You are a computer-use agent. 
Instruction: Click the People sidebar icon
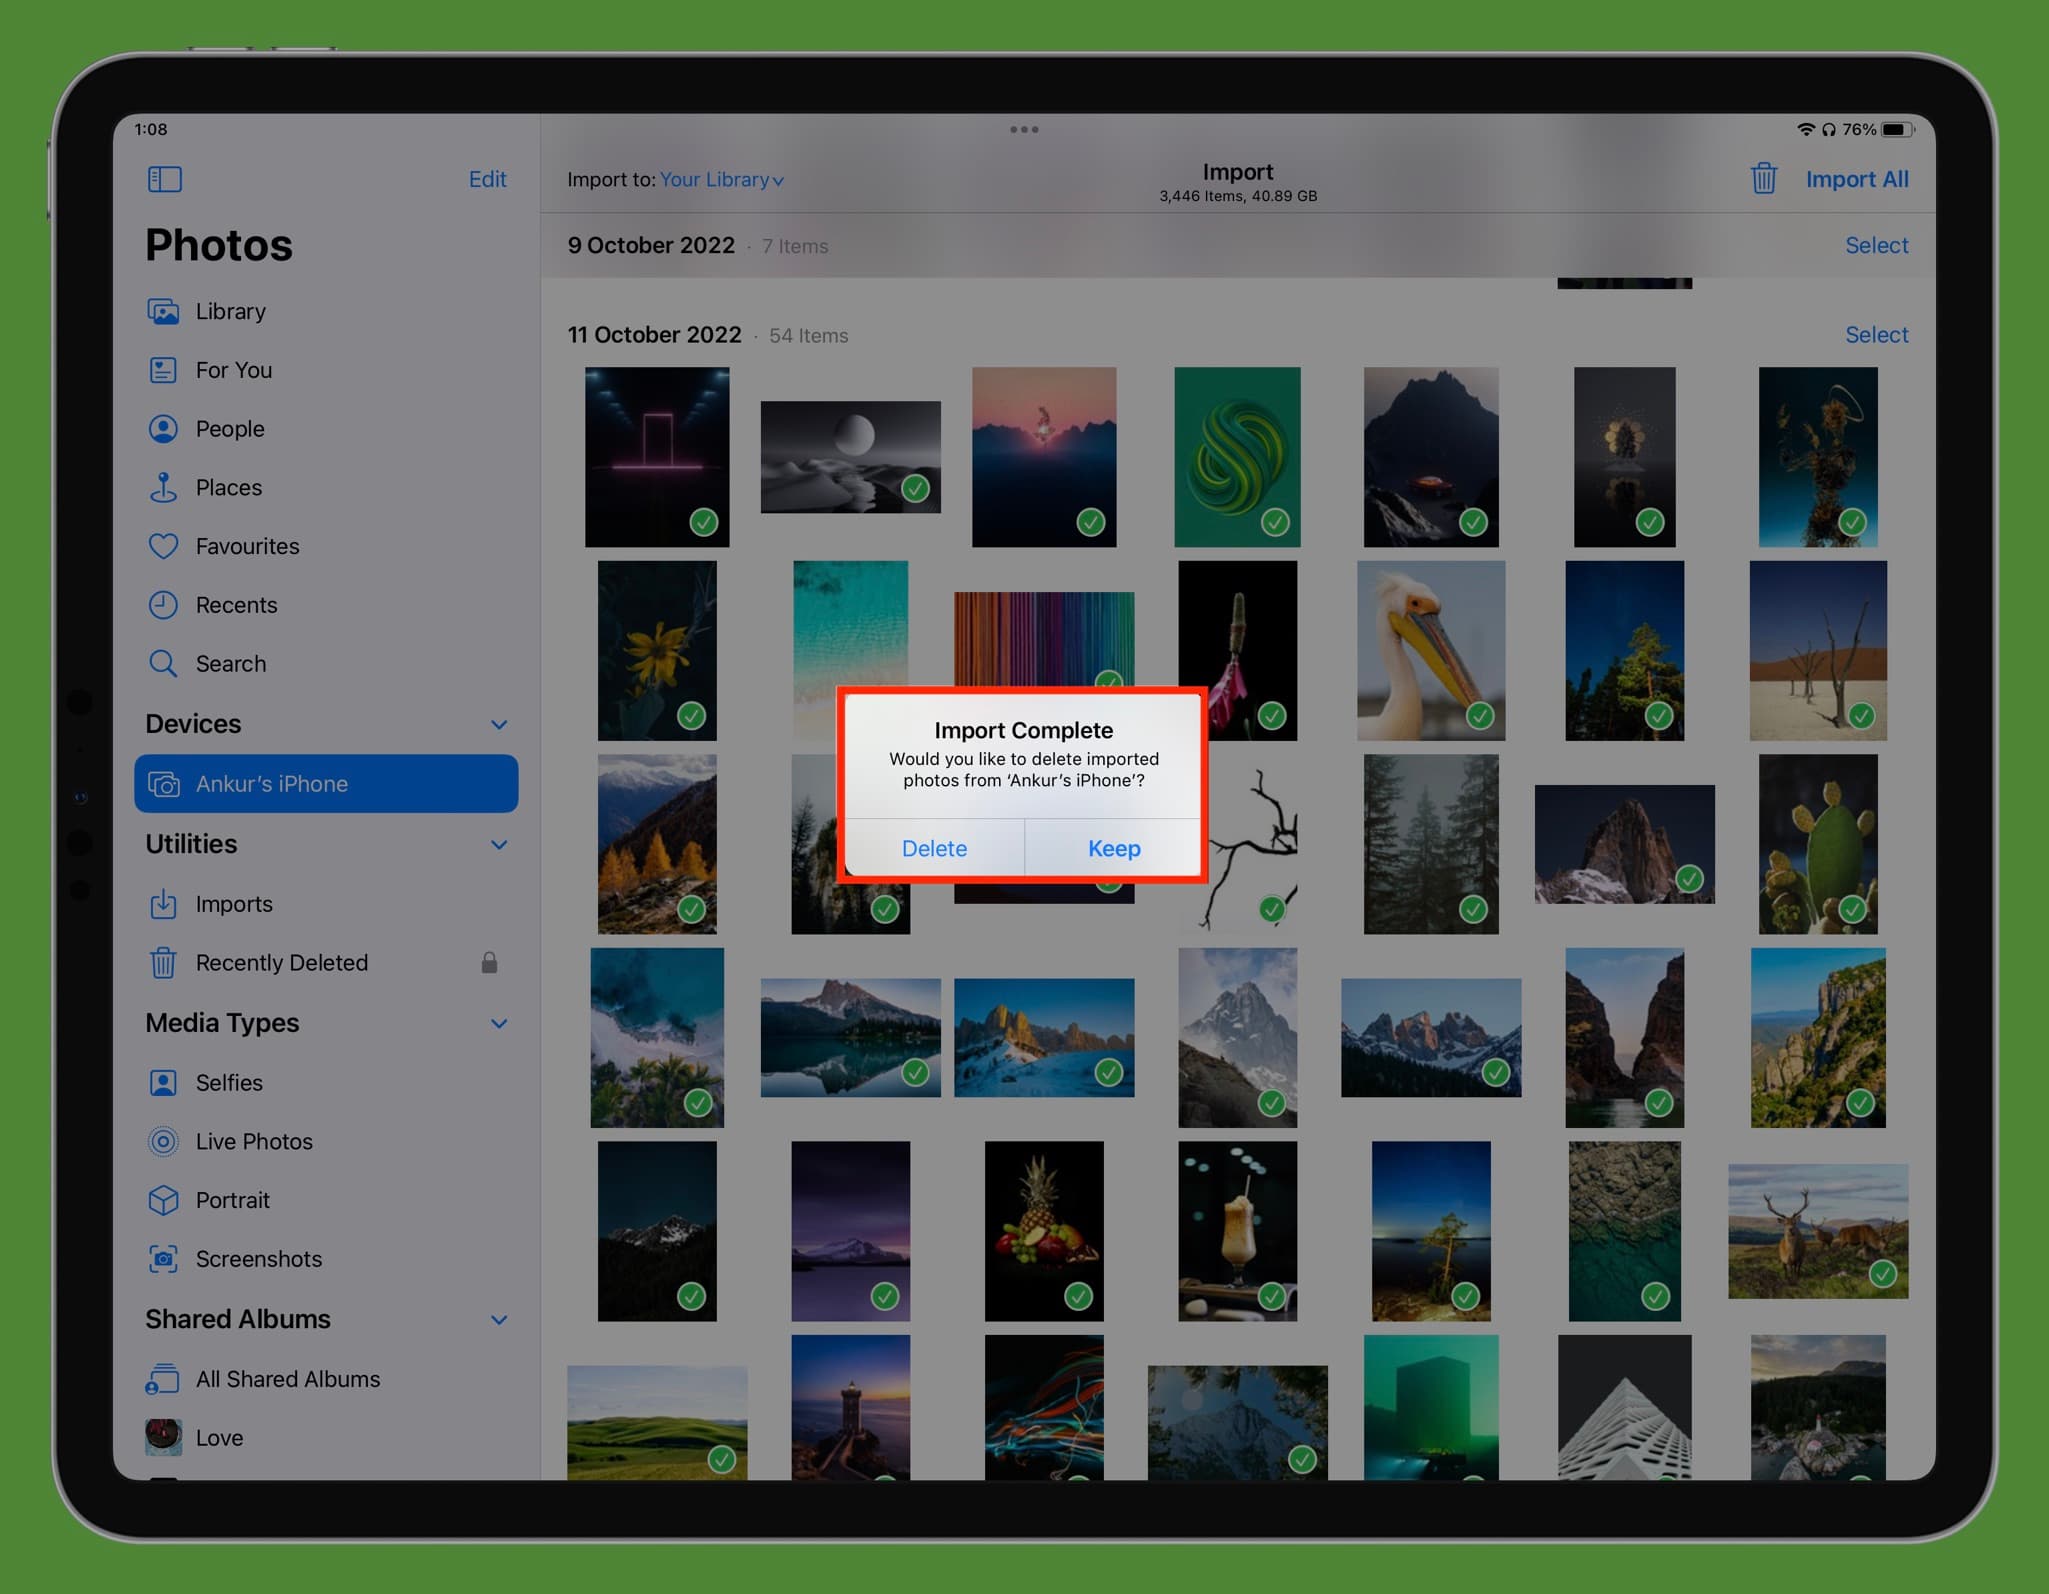tap(163, 429)
